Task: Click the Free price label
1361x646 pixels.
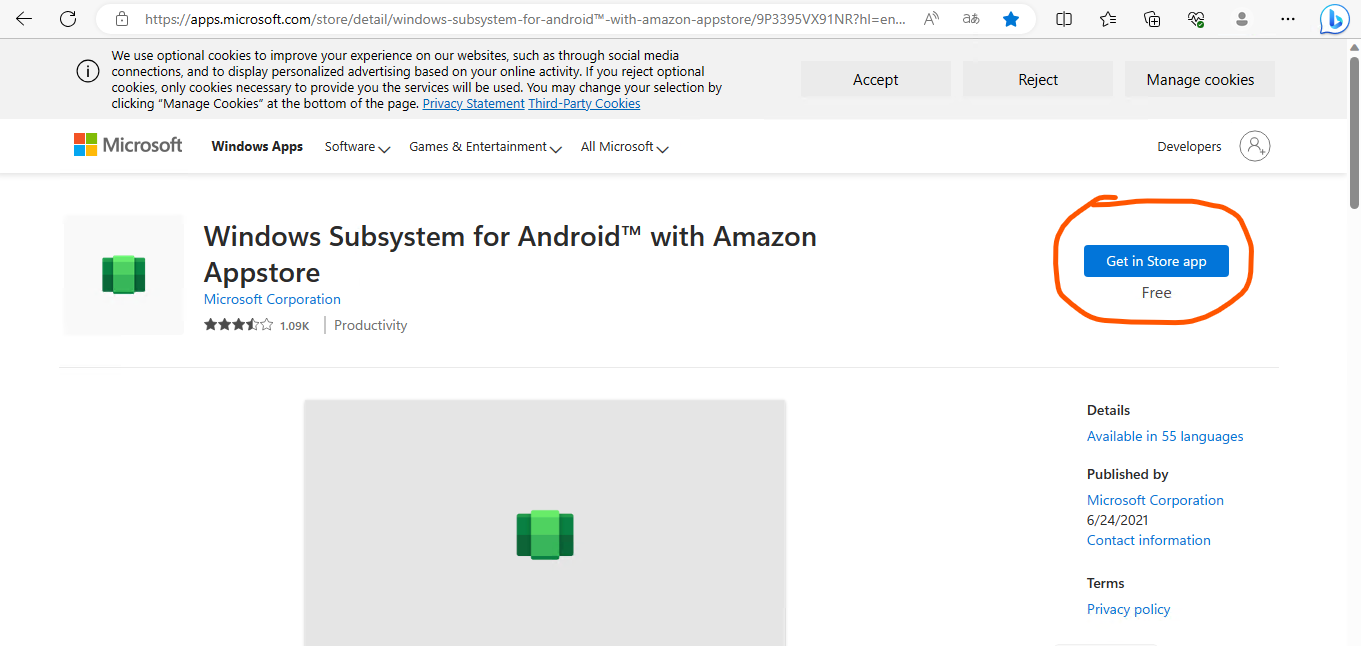Action: [1156, 293]
